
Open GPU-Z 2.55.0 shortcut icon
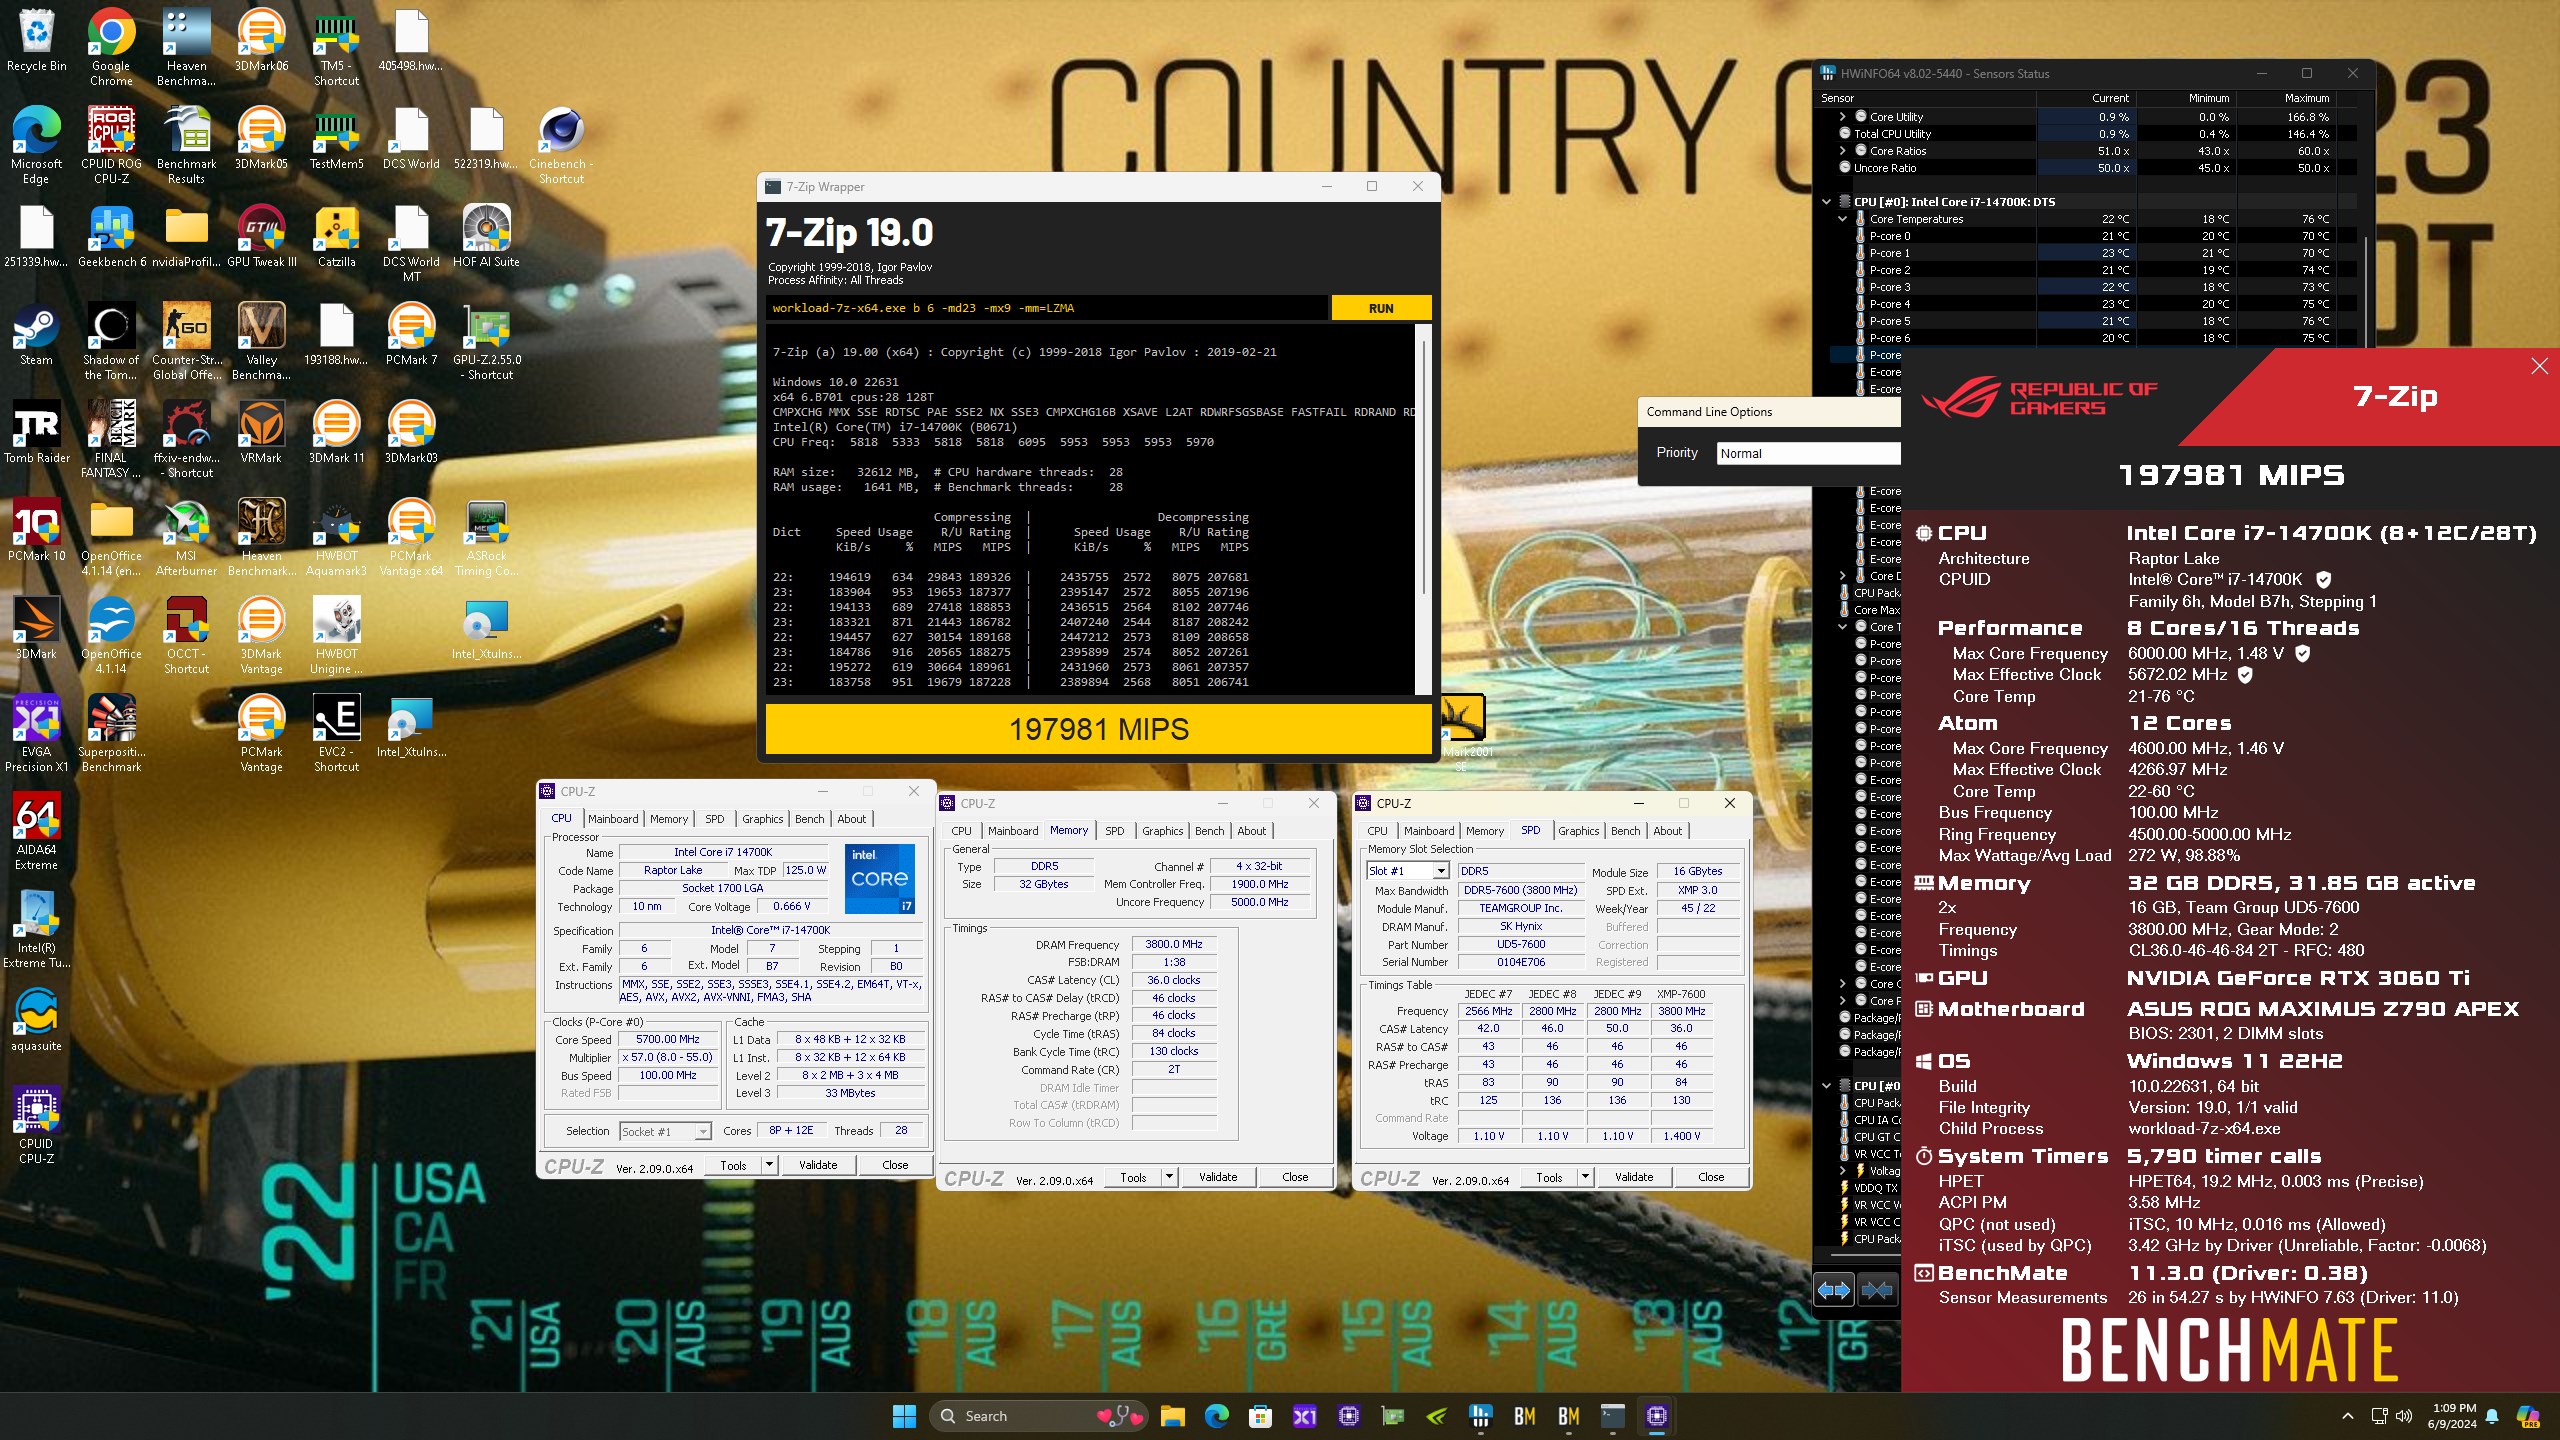pyautogui.click(x=486, y=342)
